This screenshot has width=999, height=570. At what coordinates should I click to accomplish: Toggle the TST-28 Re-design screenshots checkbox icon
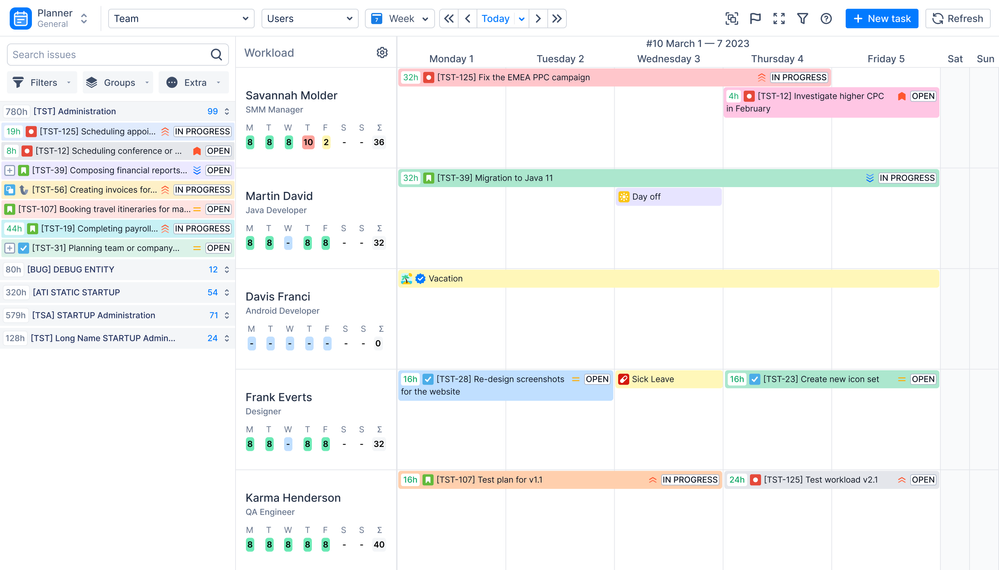[x=428, y=379]
